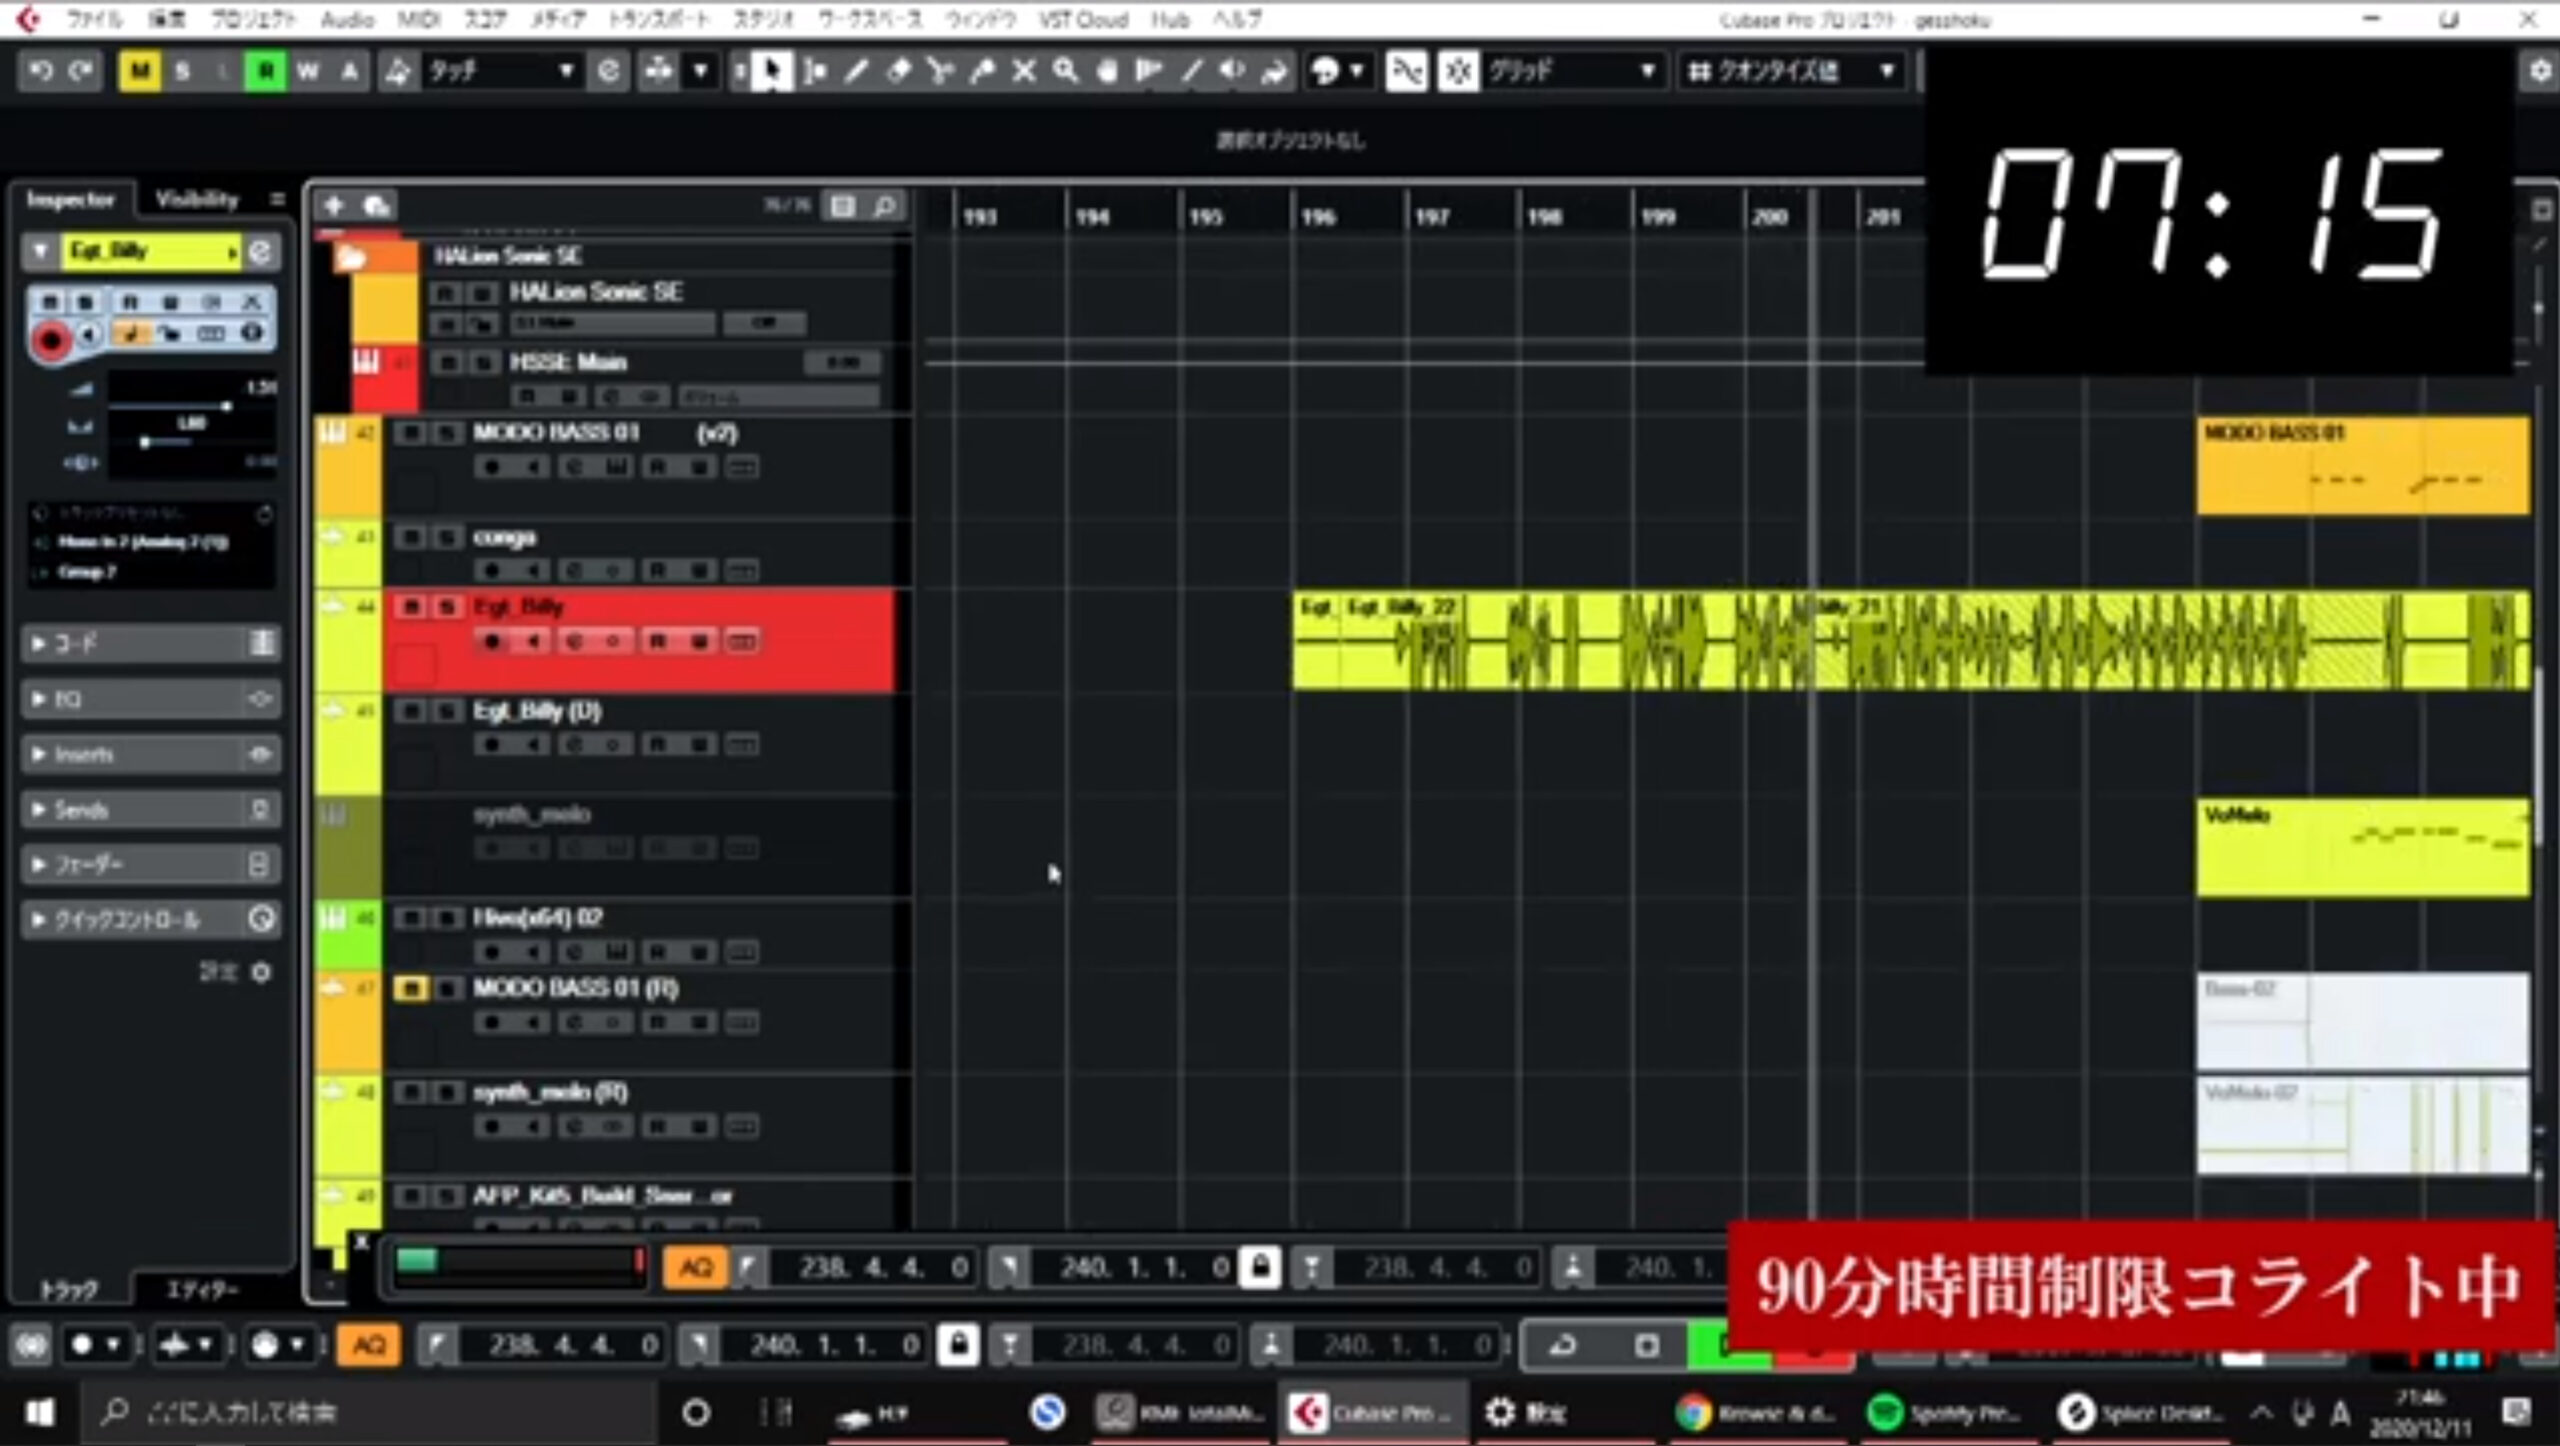Open the color palette tool
The height and width of the screenshot is (1446, 2560).
click(1325, 71)
